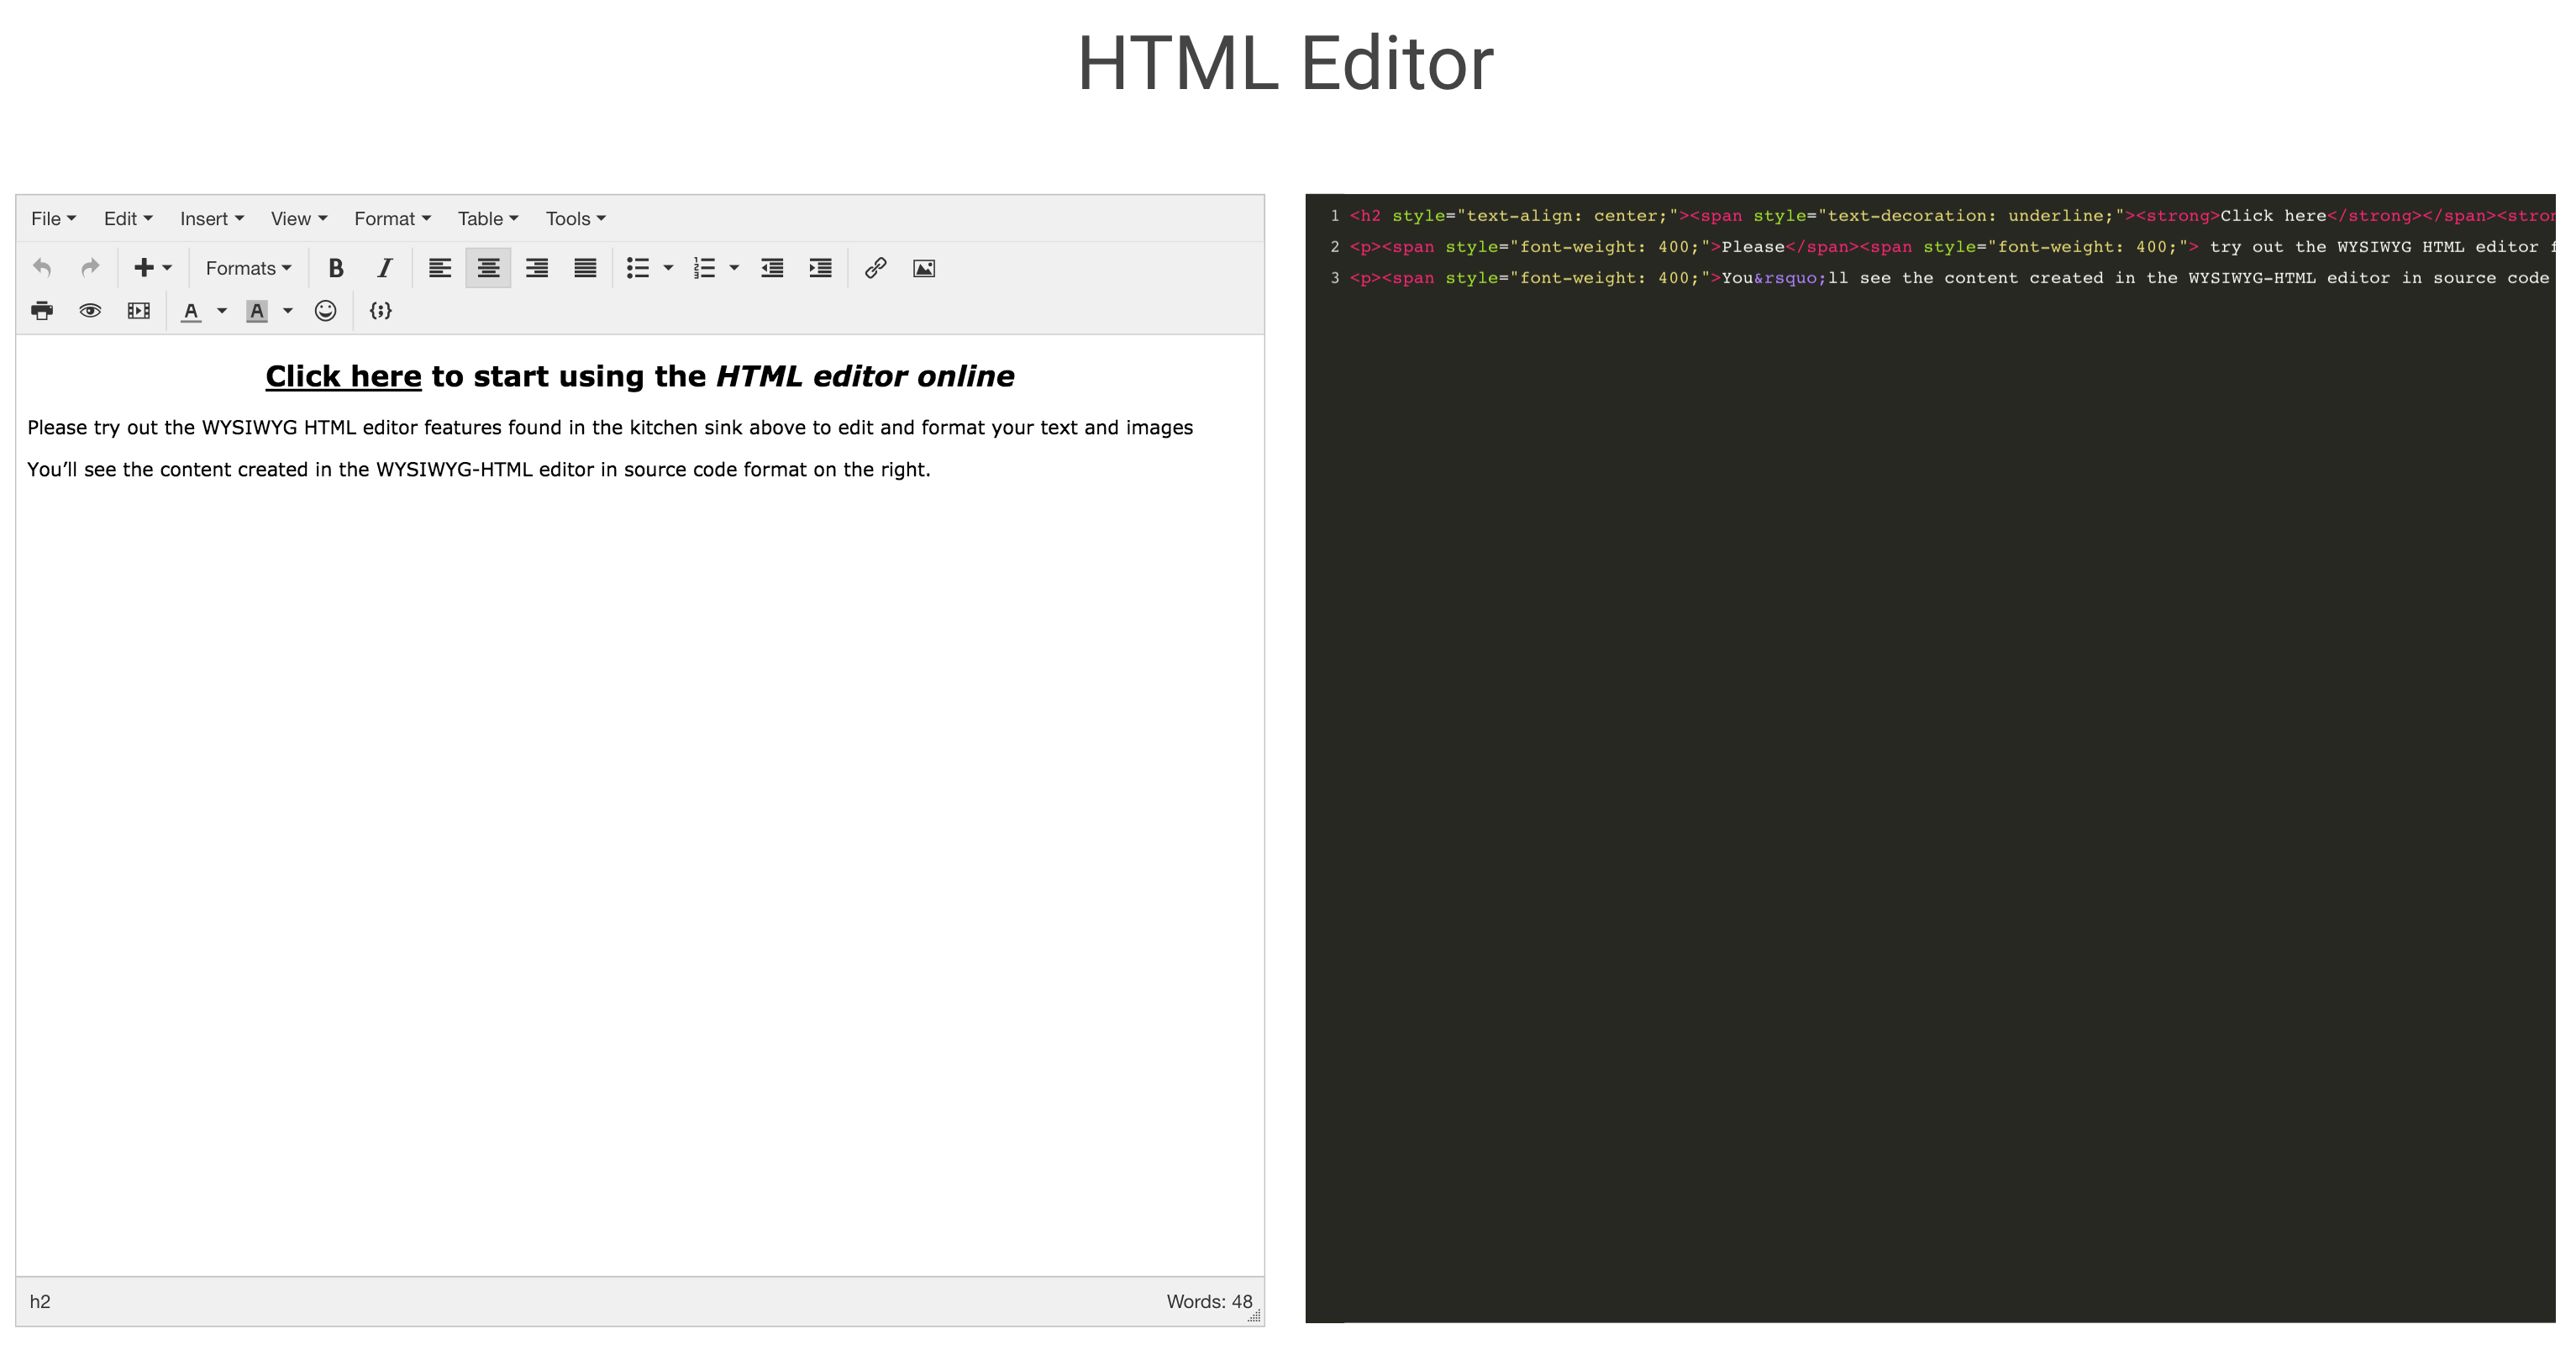
Task: Open the Insert menu
Action: point(204,218)
